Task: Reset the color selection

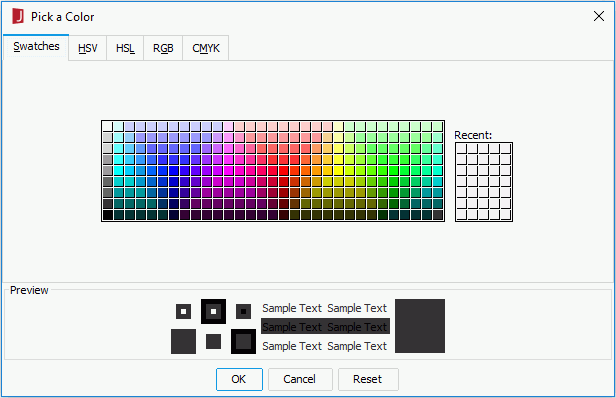Action: [368, 379]
